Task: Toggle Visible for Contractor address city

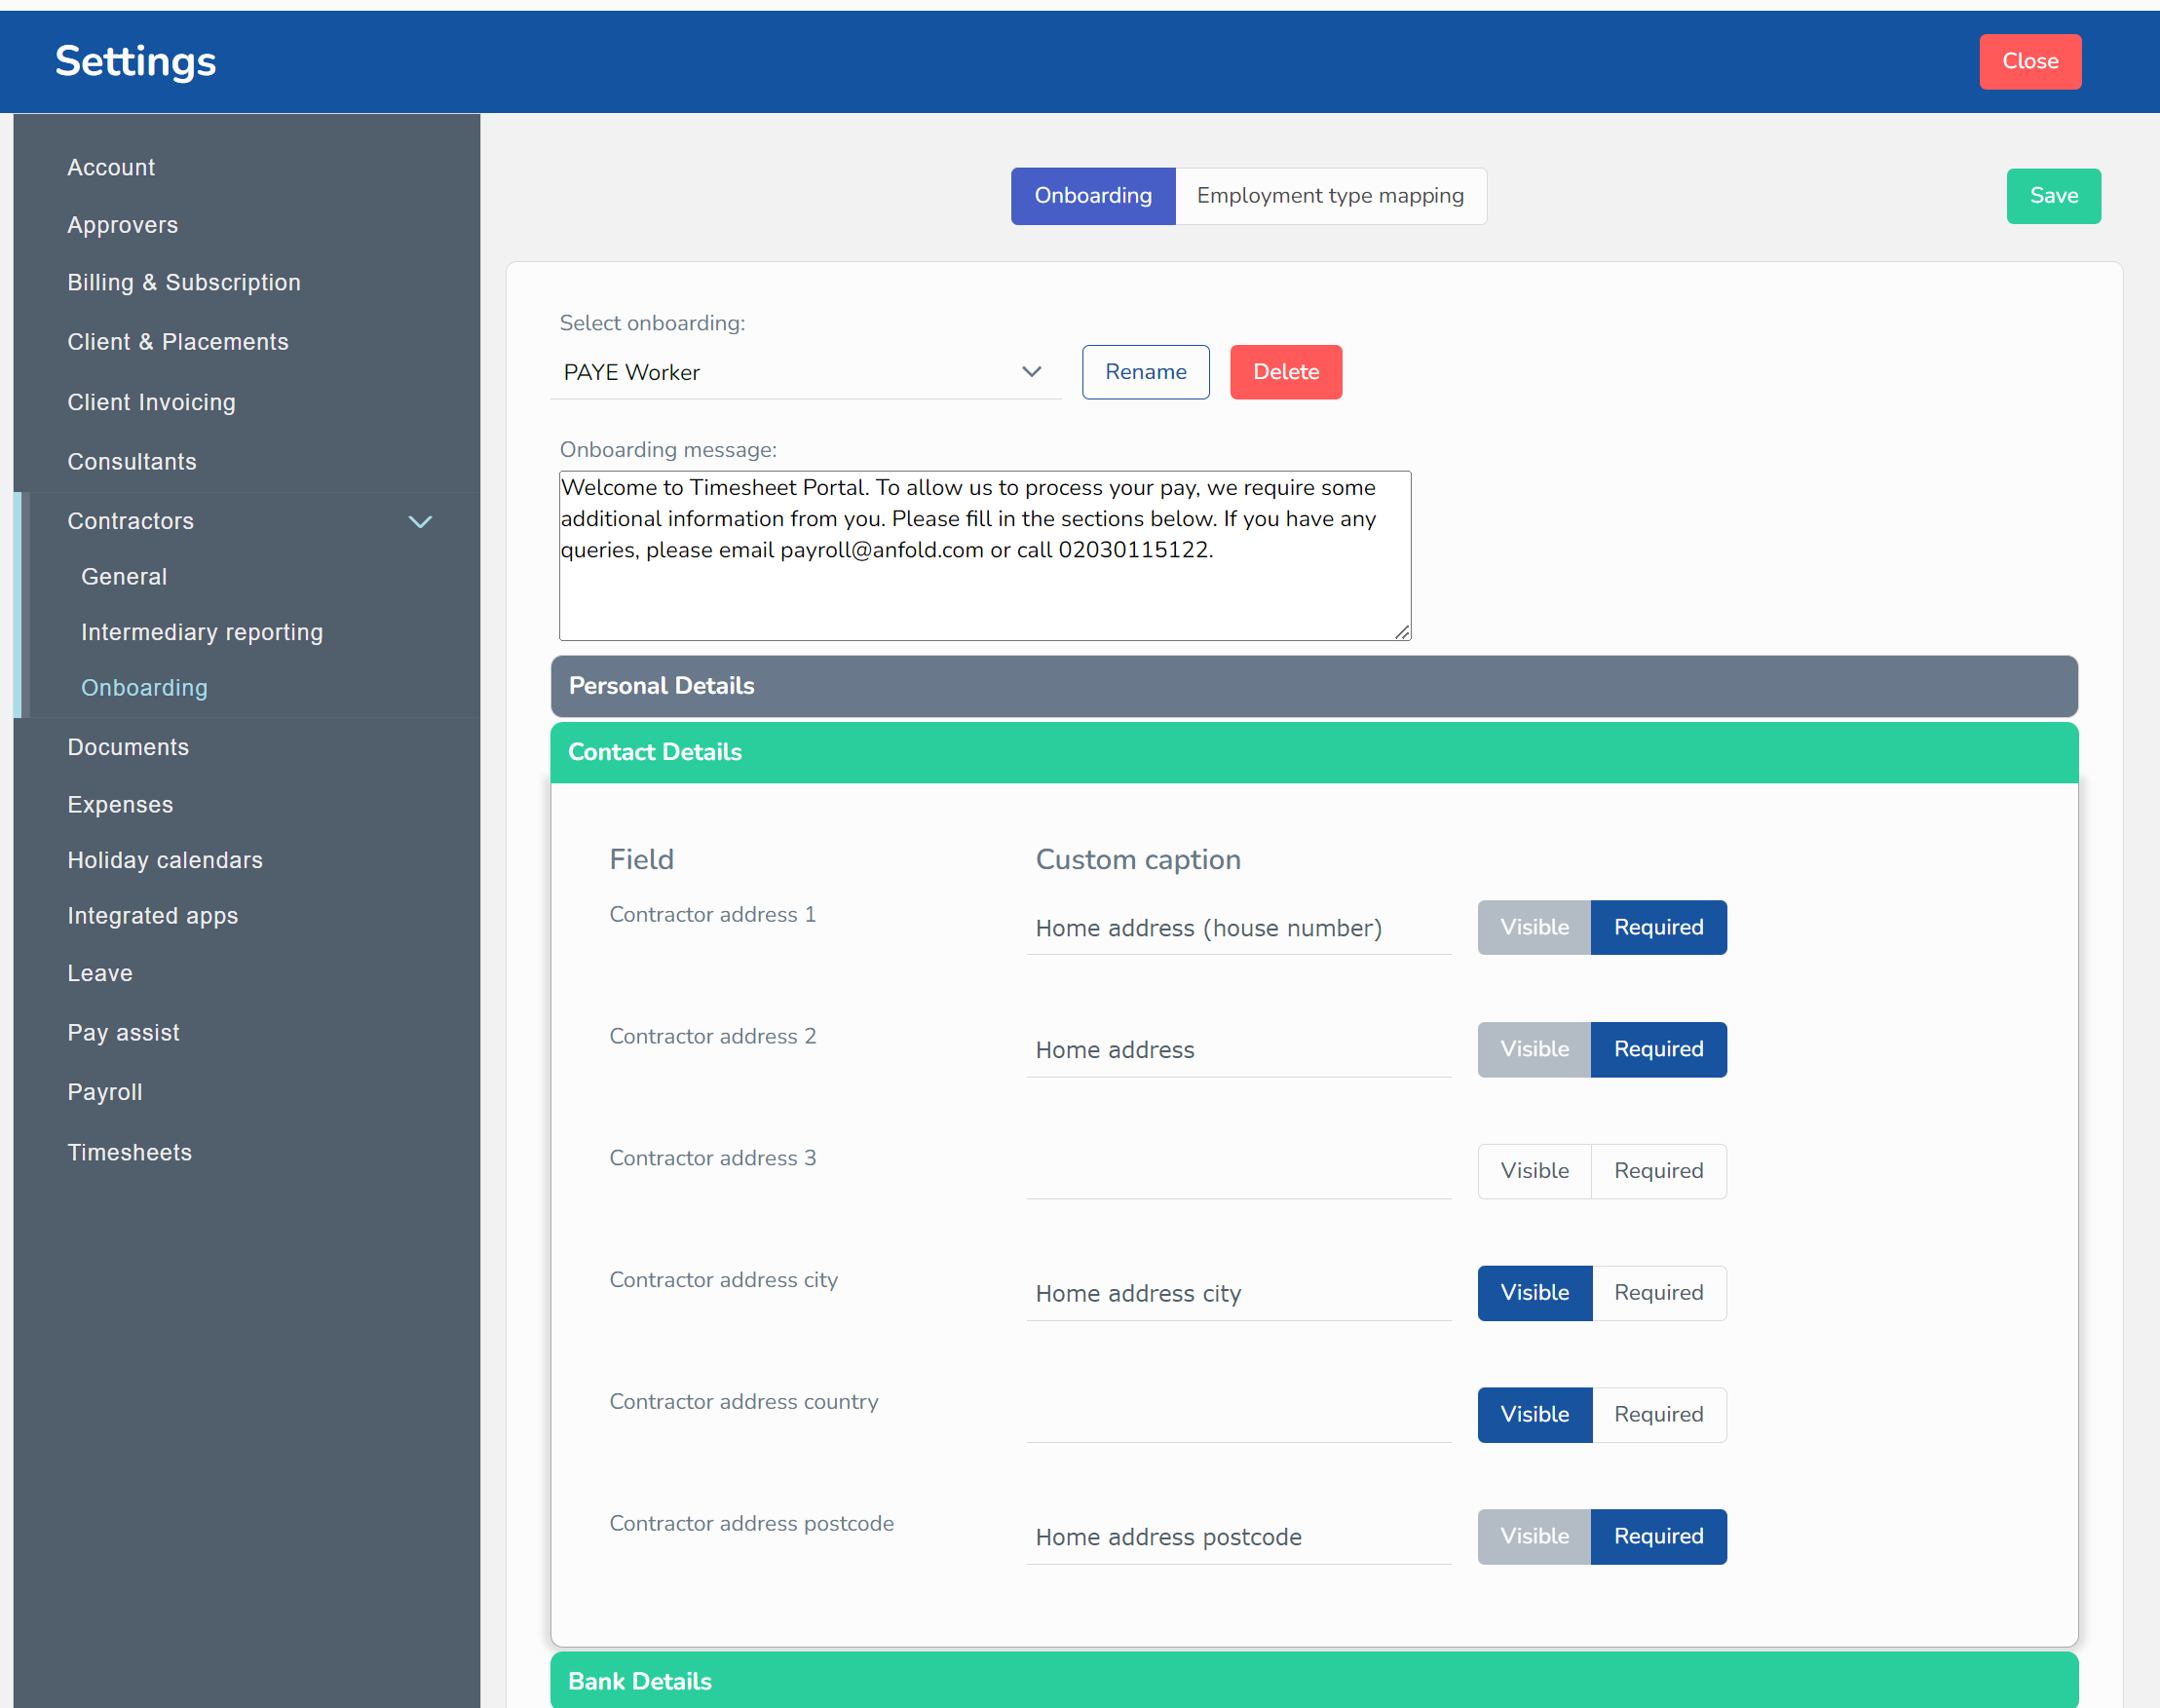Action: pyautogui.click(x=1534, y=1293)
